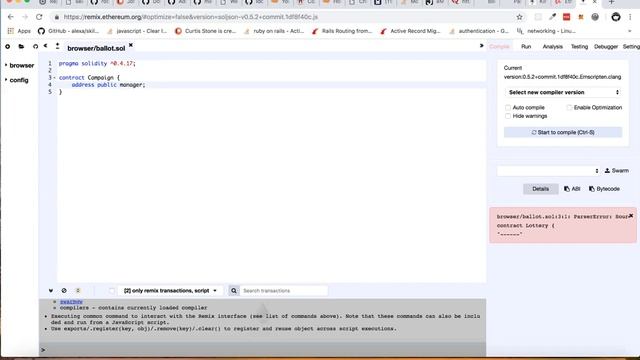Image resolution: width=640 pixels, height=360 pixels.
Task: Open the Active Record Migrations bookmark
Action: pos(410,31)
